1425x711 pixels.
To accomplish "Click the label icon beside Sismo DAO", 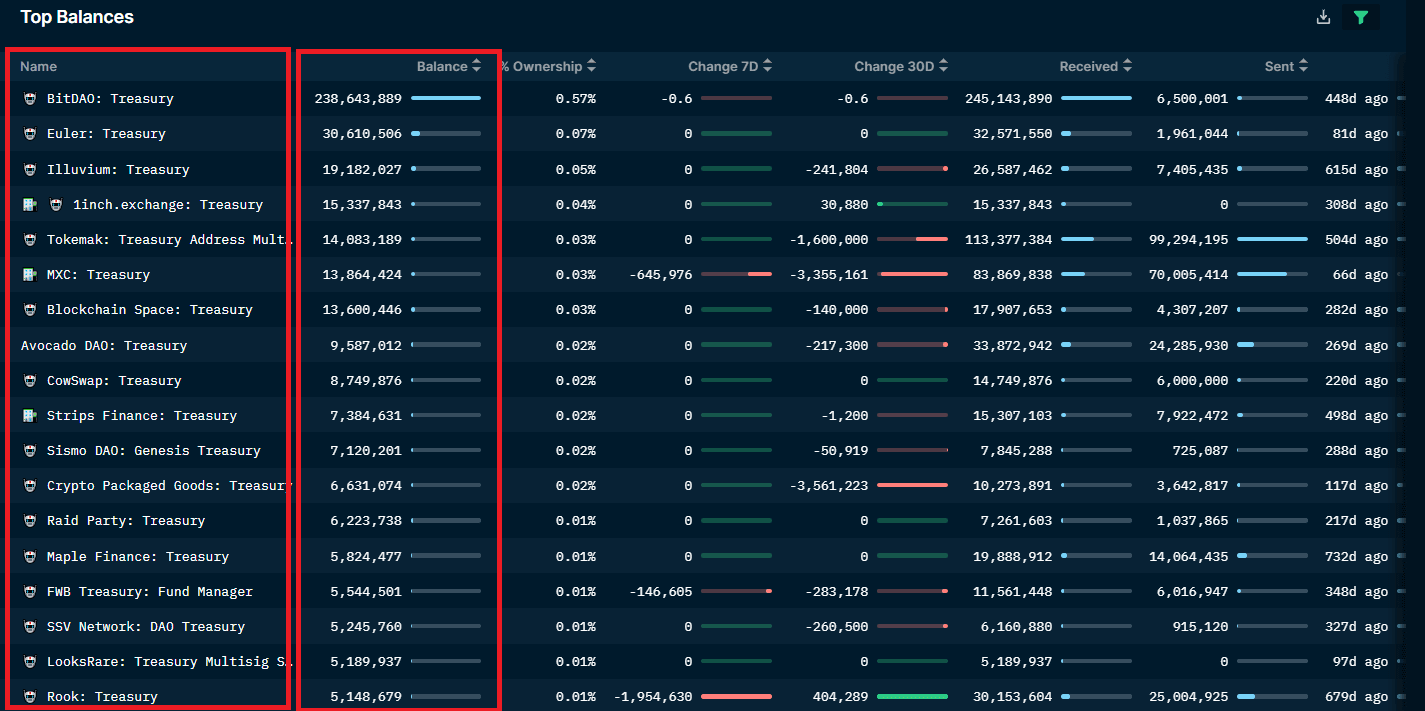I will (x=29, y=451).
